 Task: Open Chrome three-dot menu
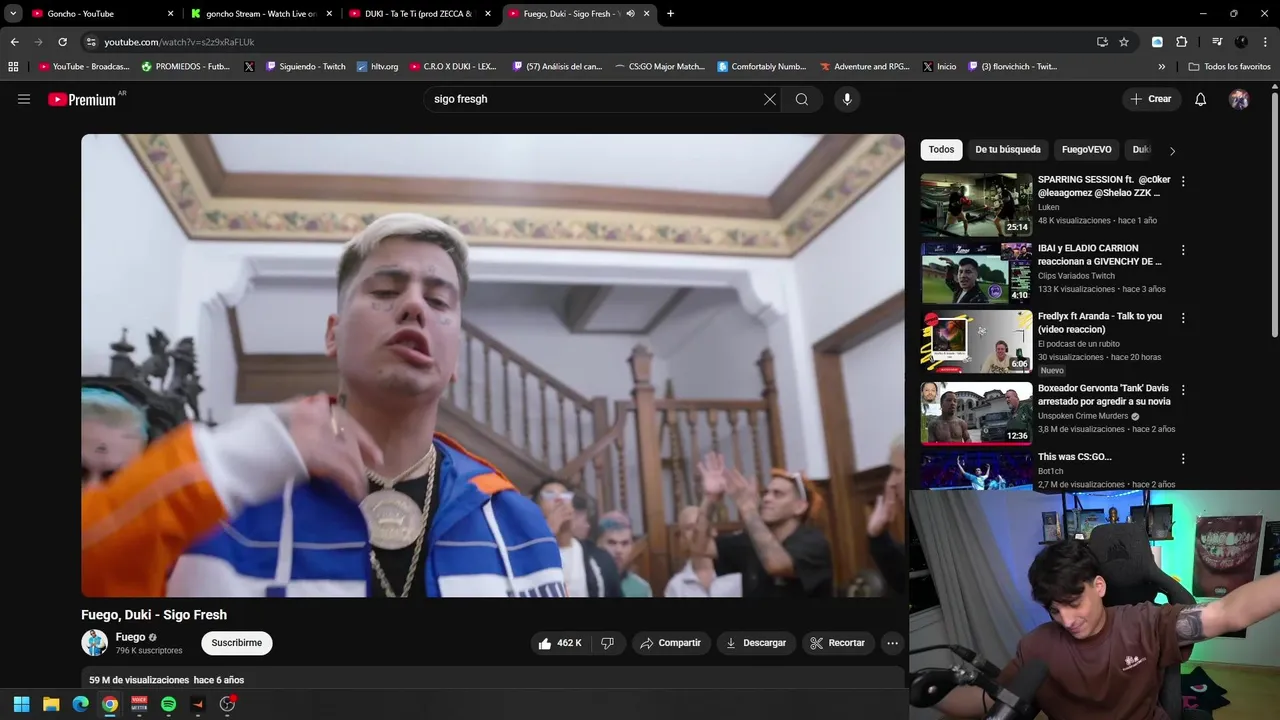1266,42
